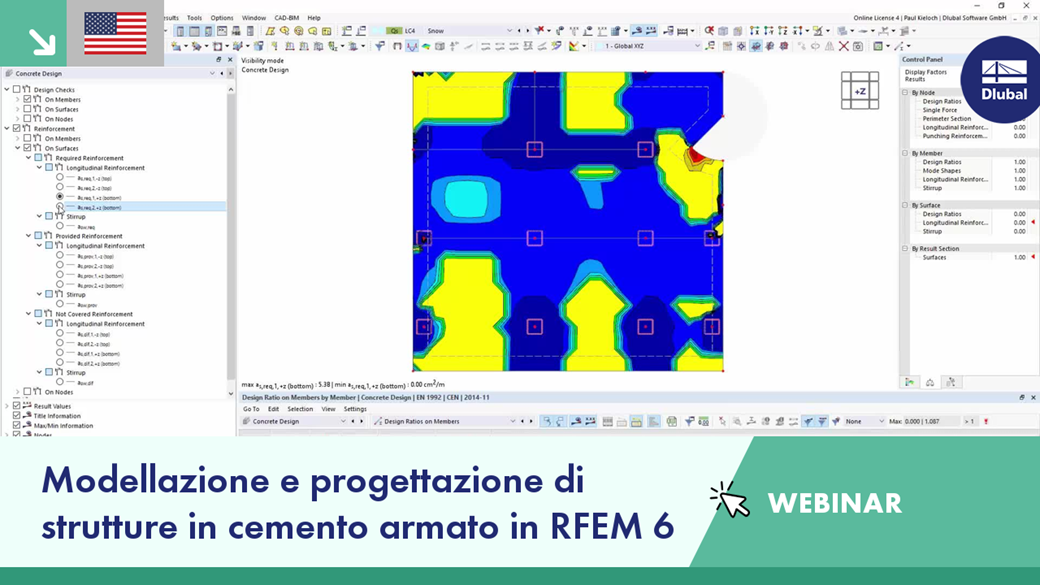Screen dimensions: 1040x585
Task: Click the Qi load case color badge
Action: click(394, 31)
